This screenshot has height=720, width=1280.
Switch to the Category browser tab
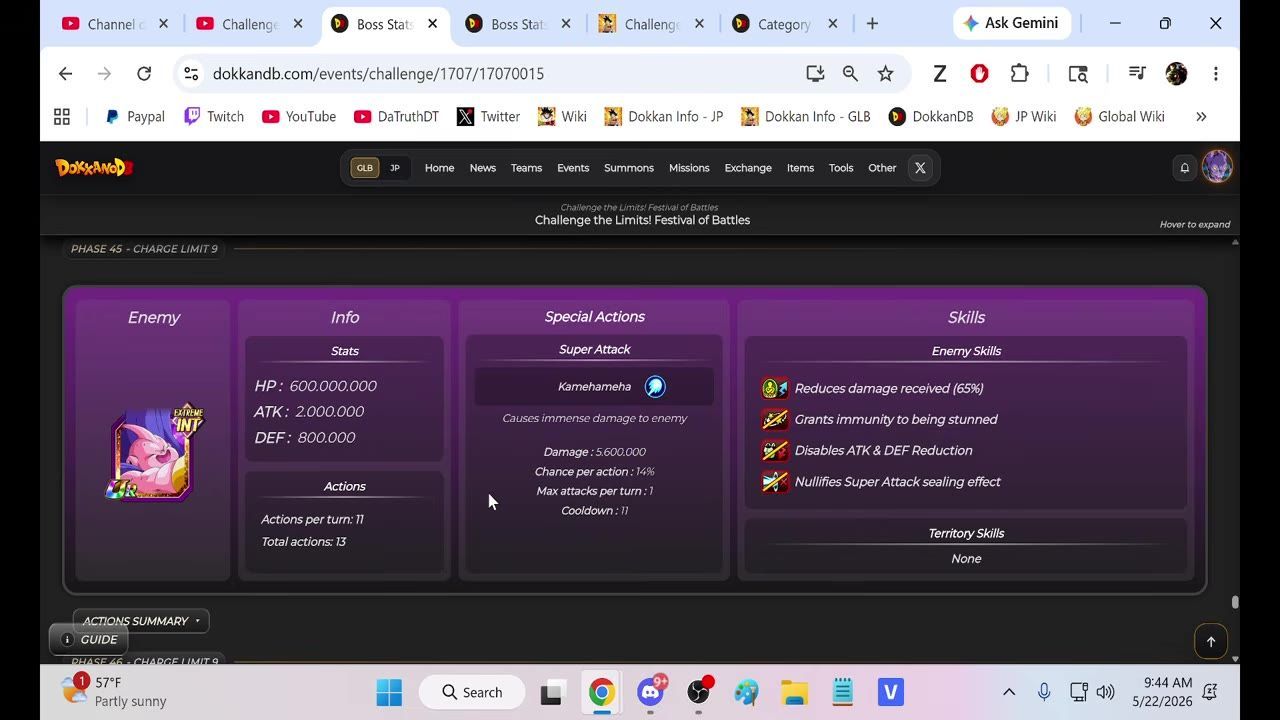(785, 24)
